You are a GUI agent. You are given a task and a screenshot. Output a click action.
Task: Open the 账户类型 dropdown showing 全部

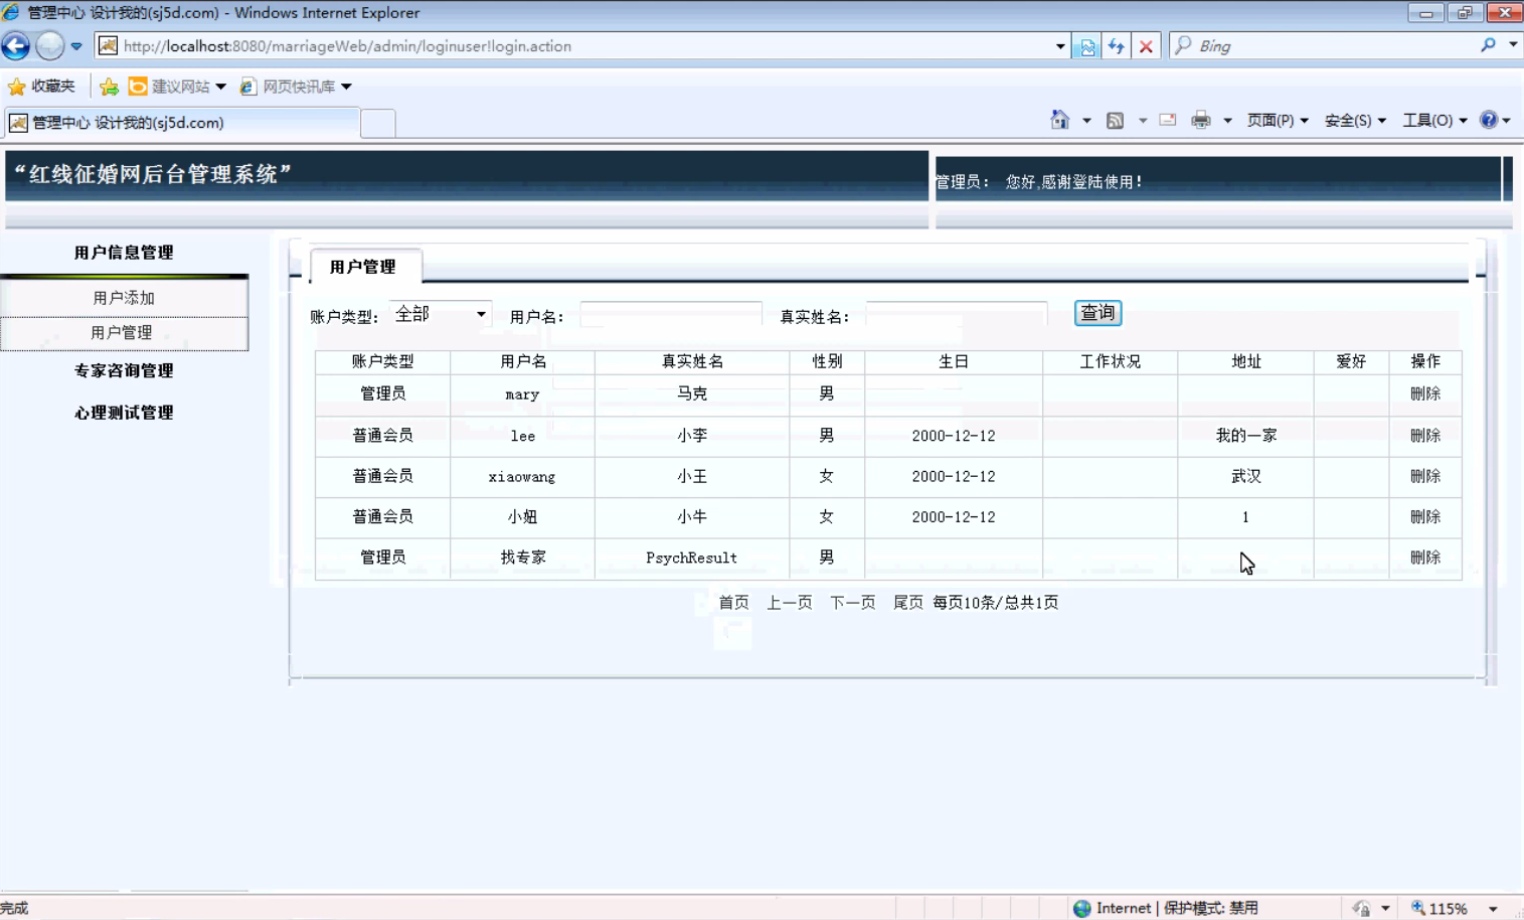(x=441, y=314)
